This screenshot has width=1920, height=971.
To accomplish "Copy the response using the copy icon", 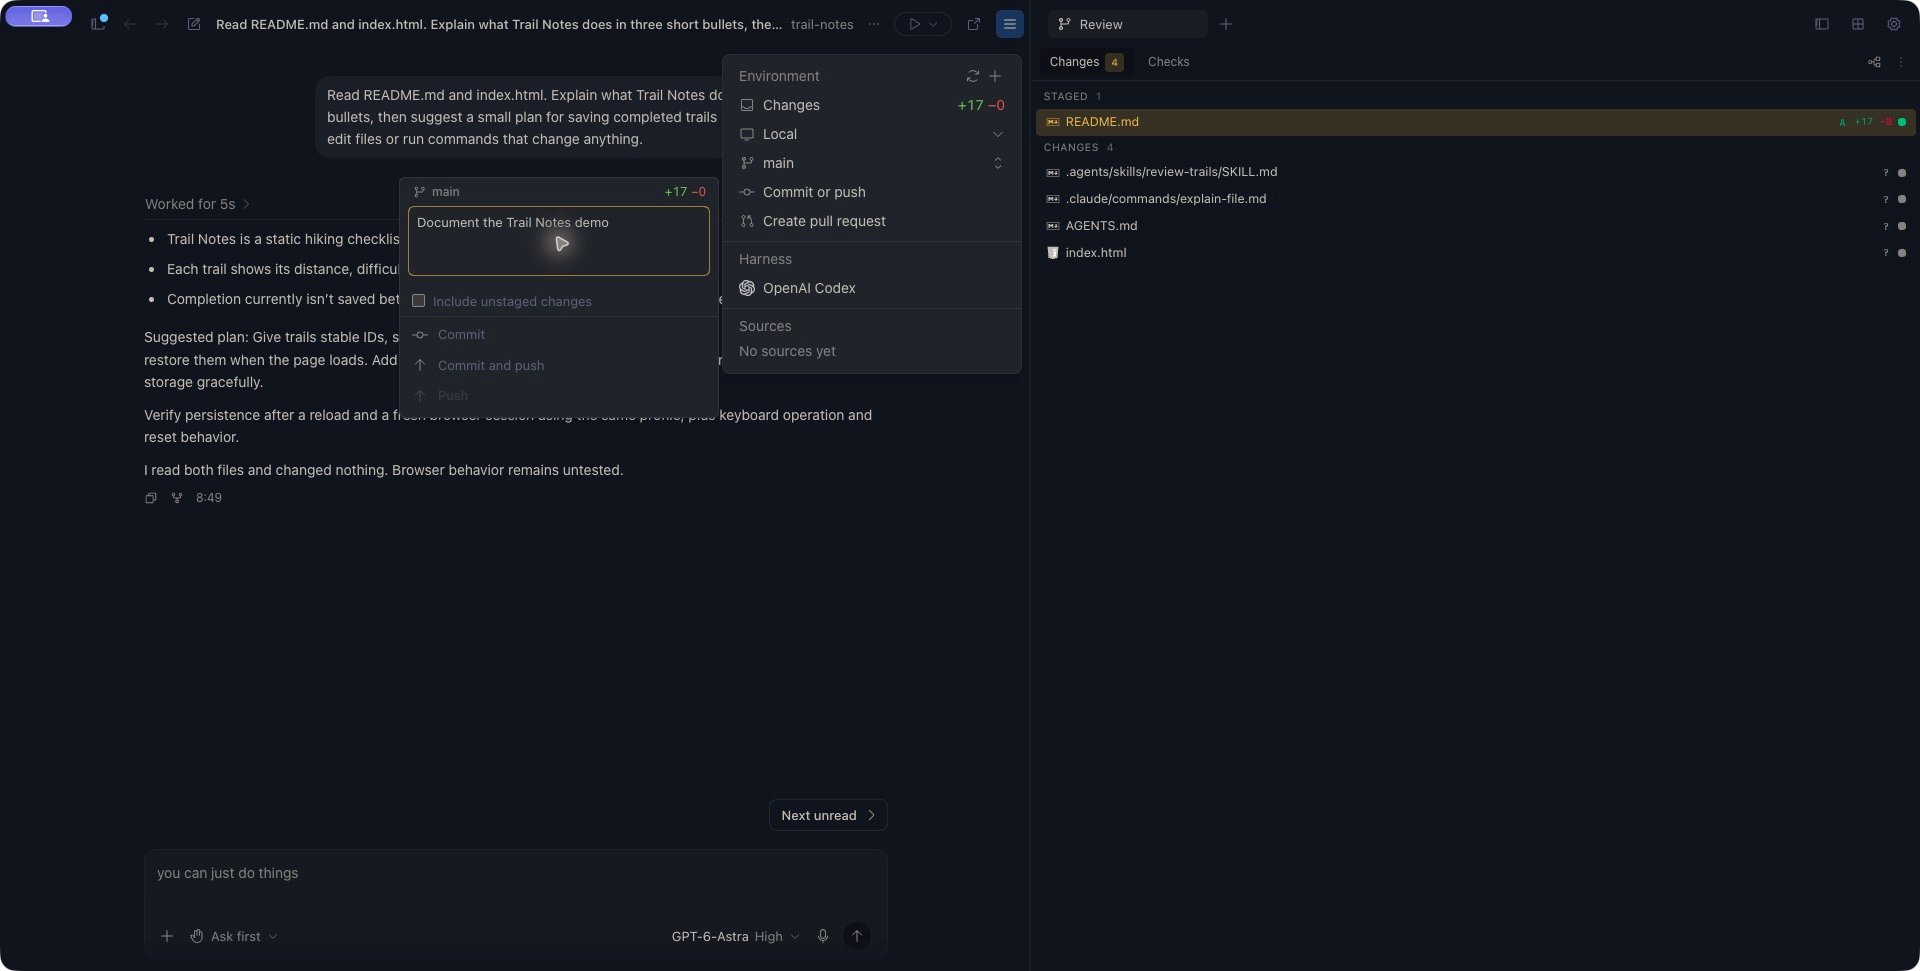I will pos(151,498).
